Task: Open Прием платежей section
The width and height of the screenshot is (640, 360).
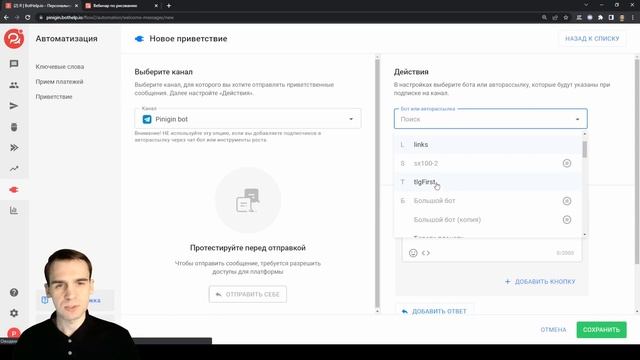Action: pos(59,82)
